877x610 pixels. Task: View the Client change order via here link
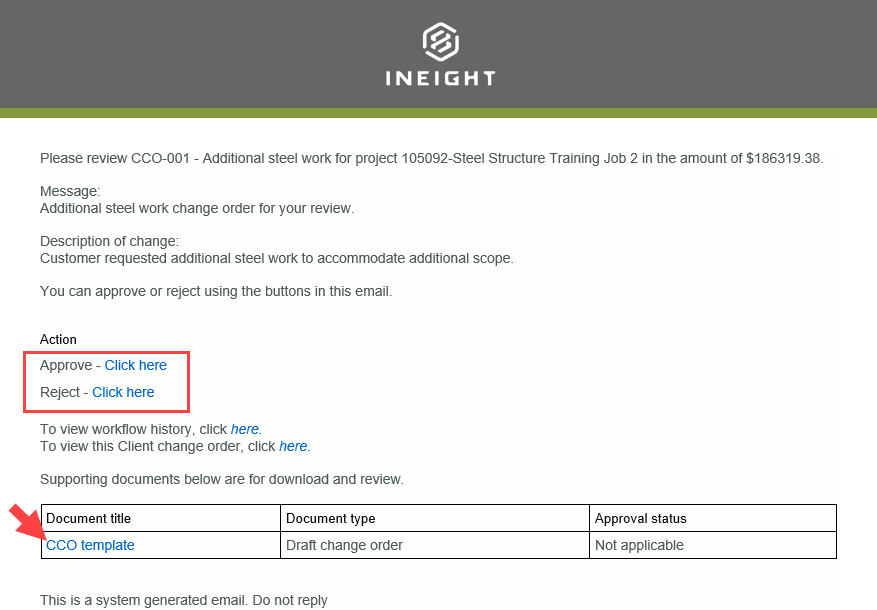point(293,446)
